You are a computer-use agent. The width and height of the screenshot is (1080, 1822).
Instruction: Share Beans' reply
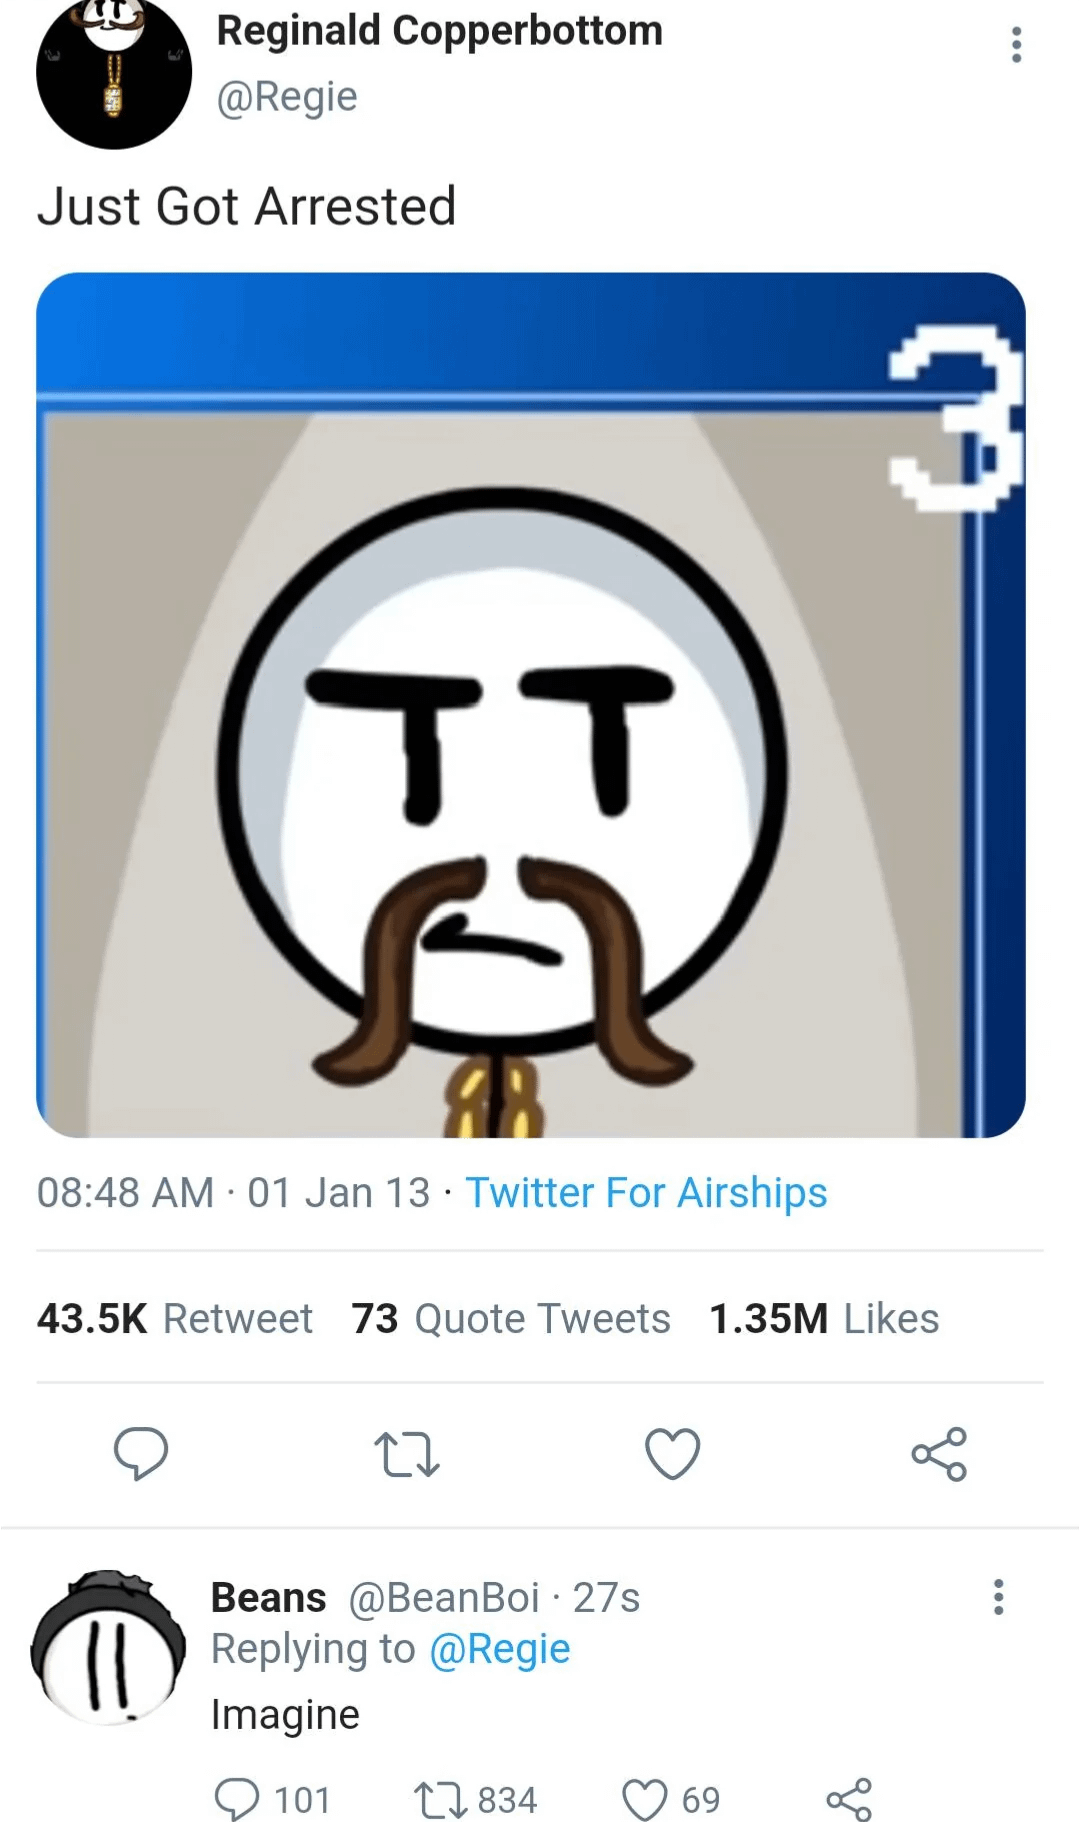coord(849,1800)
